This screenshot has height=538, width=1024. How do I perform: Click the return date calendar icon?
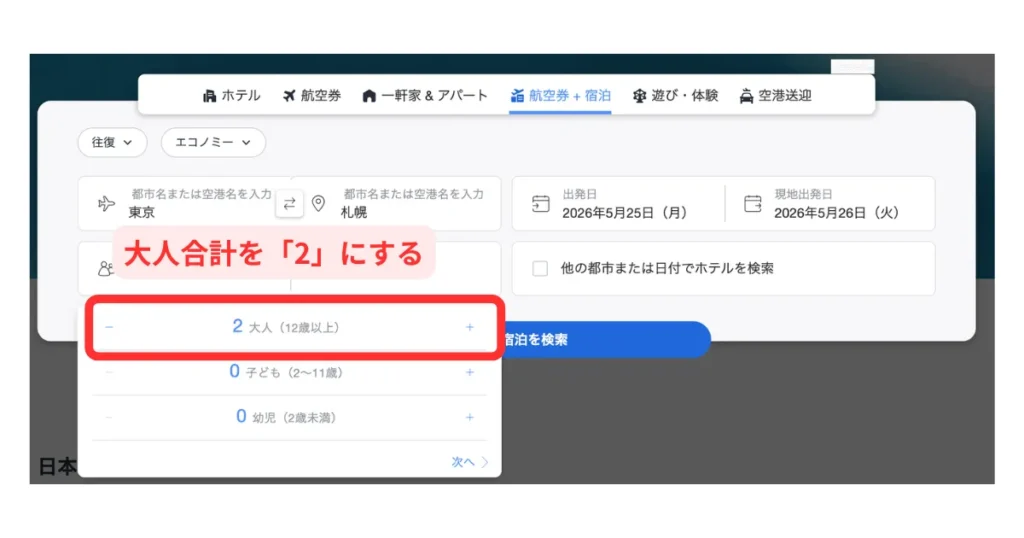tap(753, 204)
